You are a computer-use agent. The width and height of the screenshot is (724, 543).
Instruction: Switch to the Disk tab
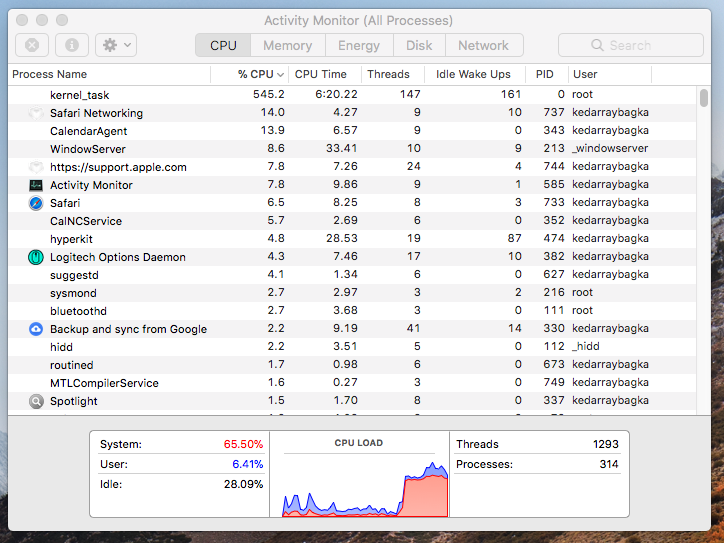coord(419,45)
